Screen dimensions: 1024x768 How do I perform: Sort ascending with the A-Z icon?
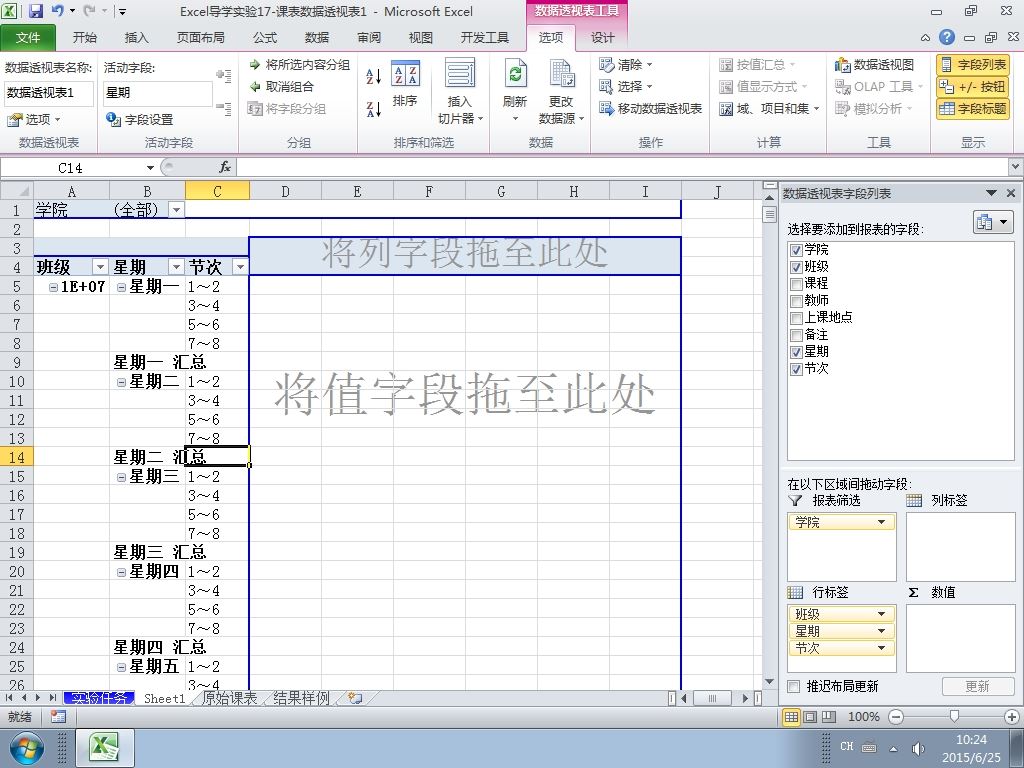click(x=373, y=76)
